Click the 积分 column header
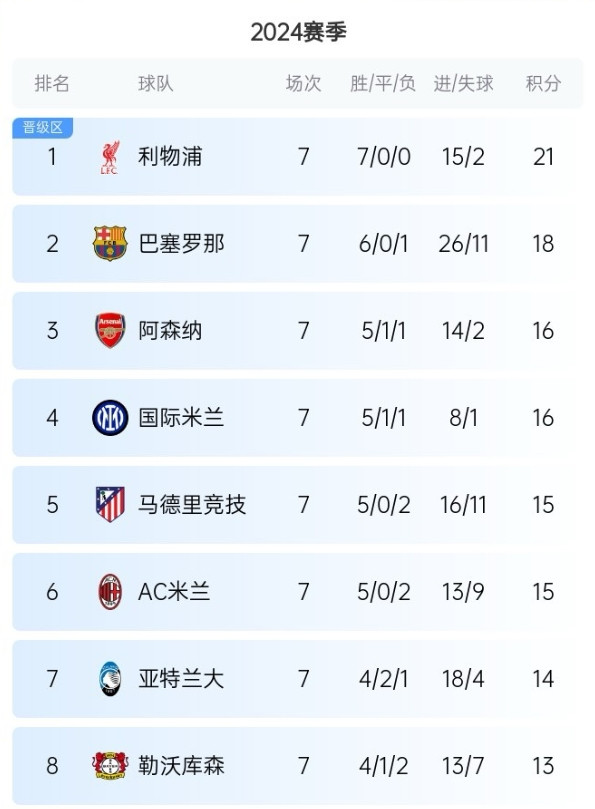595x809 pixels. 543,84
